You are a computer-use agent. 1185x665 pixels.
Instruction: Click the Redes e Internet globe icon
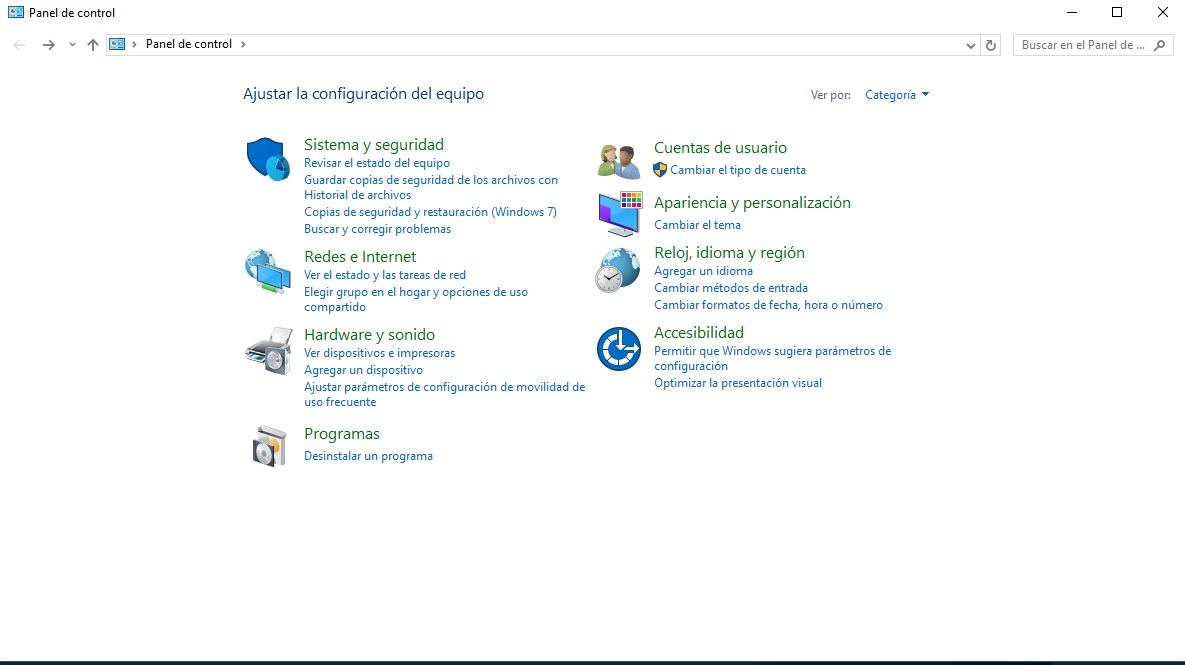coord(268,271)
